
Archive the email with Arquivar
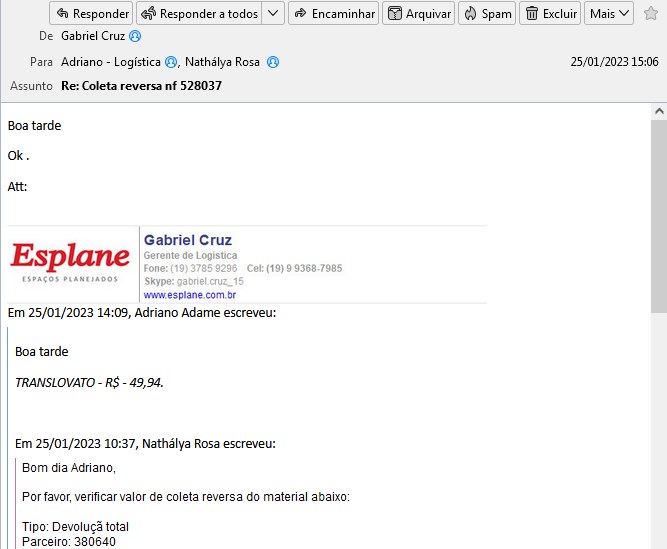pos(419,14)
